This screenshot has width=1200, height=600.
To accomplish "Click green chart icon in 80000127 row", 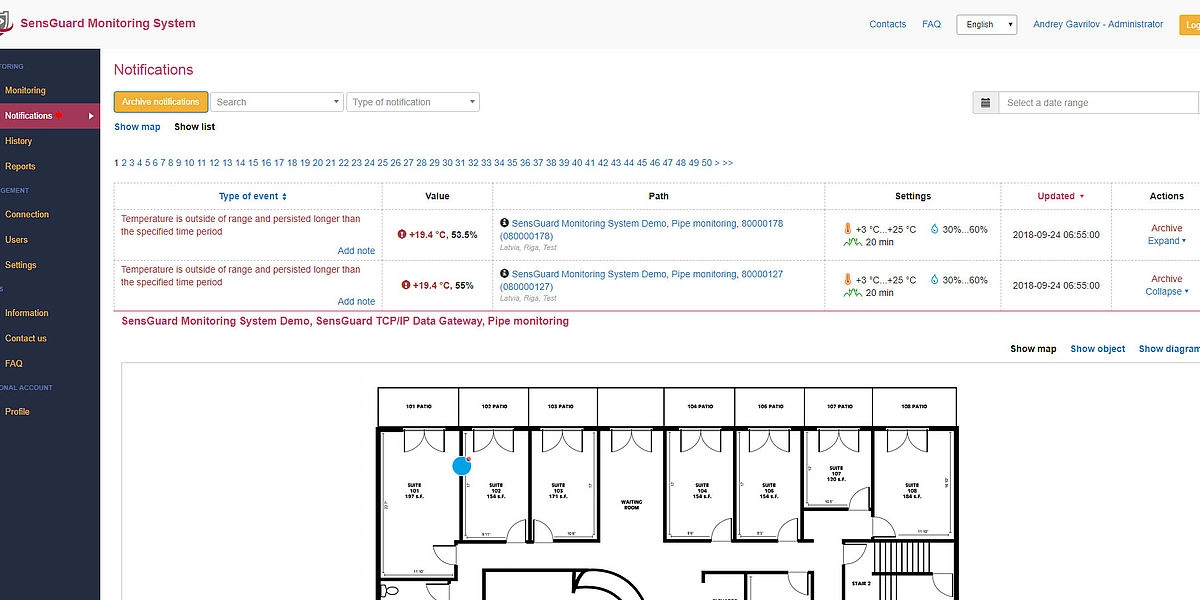I will pos(852,293).
